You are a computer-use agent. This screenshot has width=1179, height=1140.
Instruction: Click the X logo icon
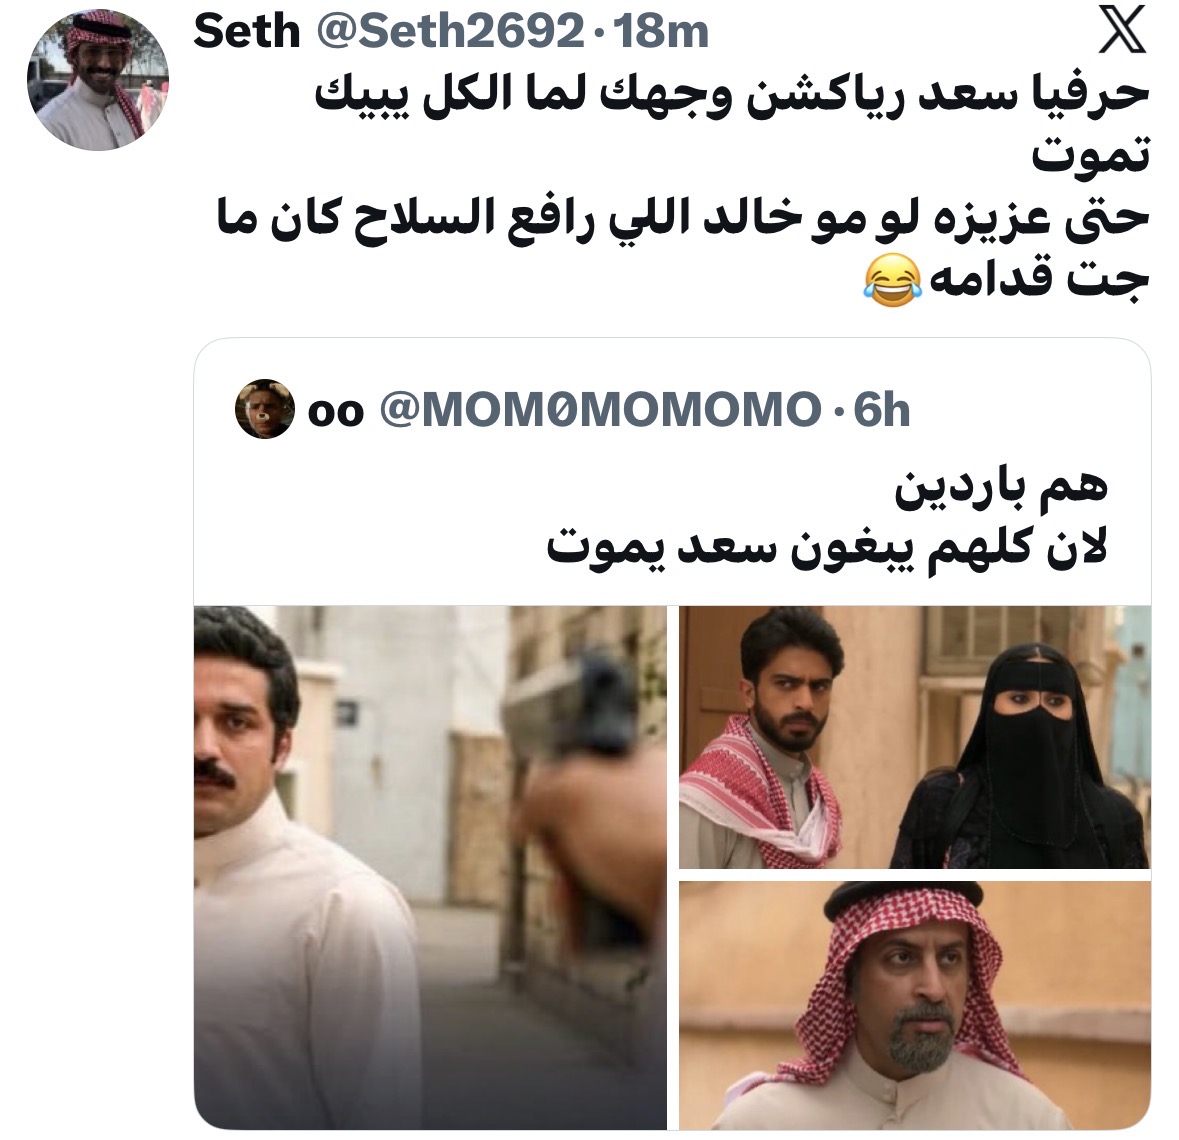[x=1121, y=31]
